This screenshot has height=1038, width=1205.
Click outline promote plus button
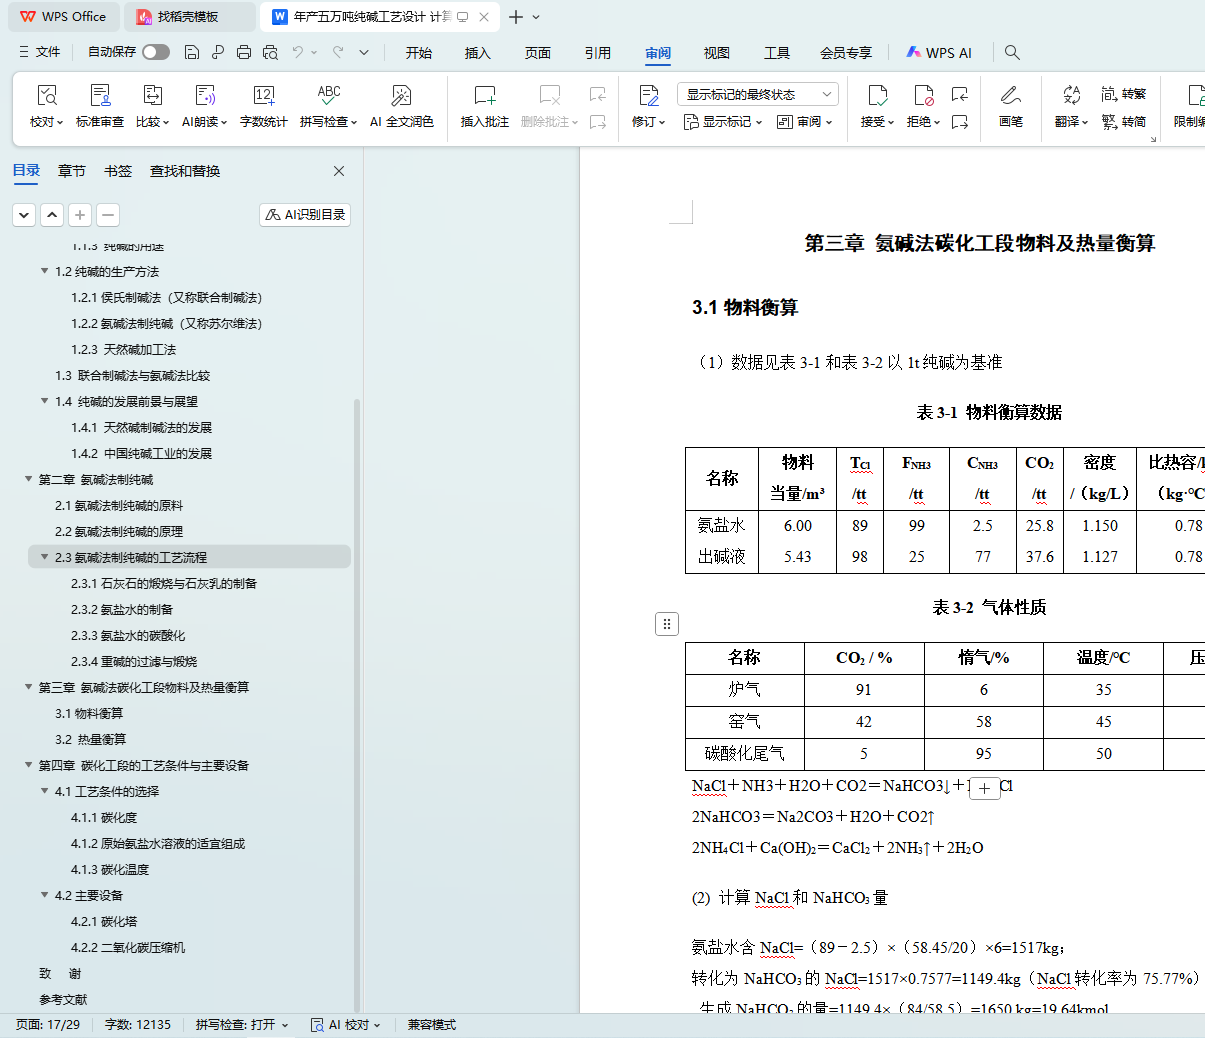pos(80,214)
